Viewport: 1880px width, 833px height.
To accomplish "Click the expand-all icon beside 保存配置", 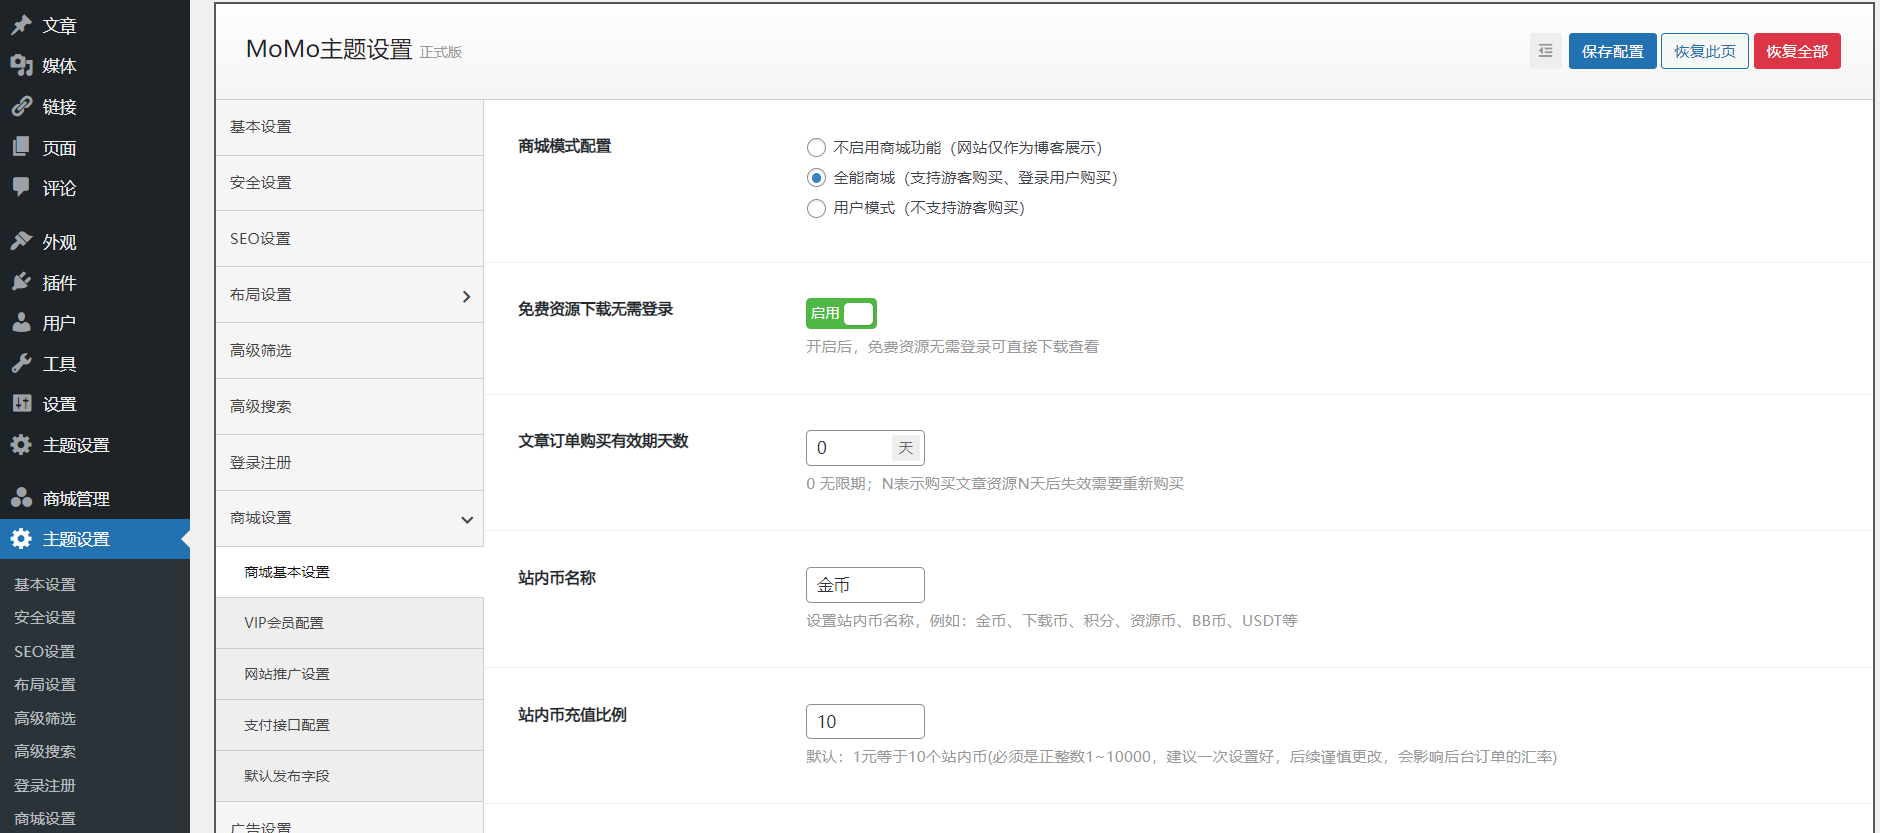I will coord(1545,51).
